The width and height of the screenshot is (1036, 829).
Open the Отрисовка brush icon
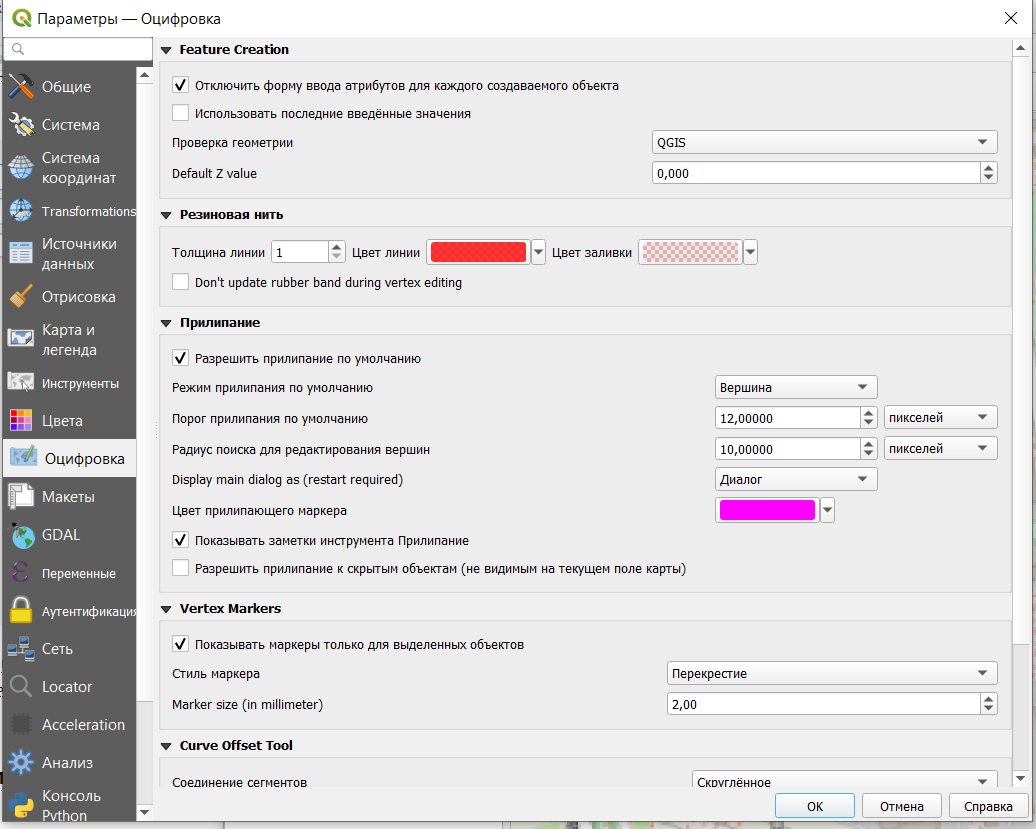click(x=20, y=297)
